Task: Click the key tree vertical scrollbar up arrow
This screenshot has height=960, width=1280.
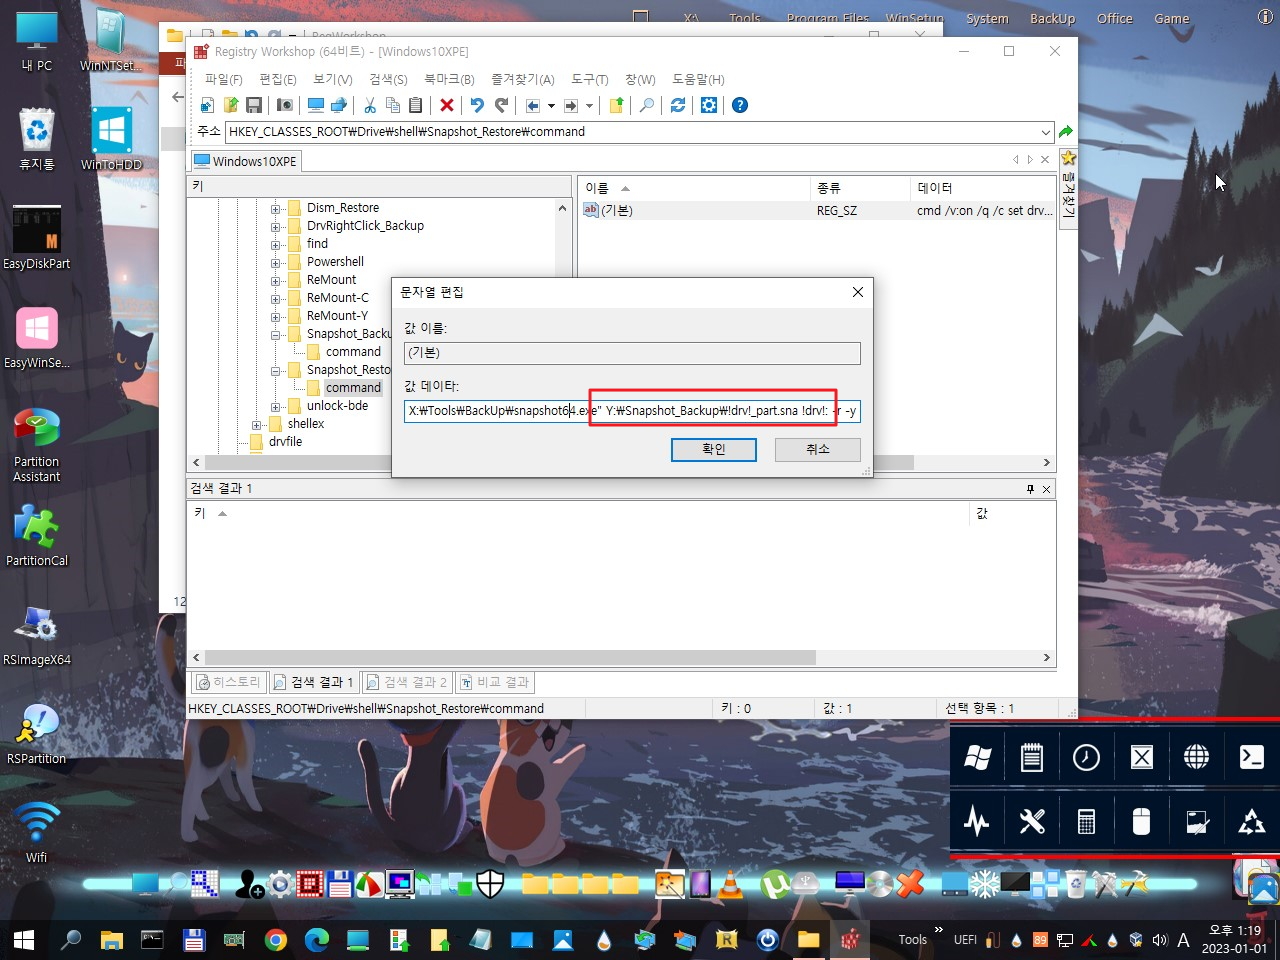Action: tap(562, 208)
